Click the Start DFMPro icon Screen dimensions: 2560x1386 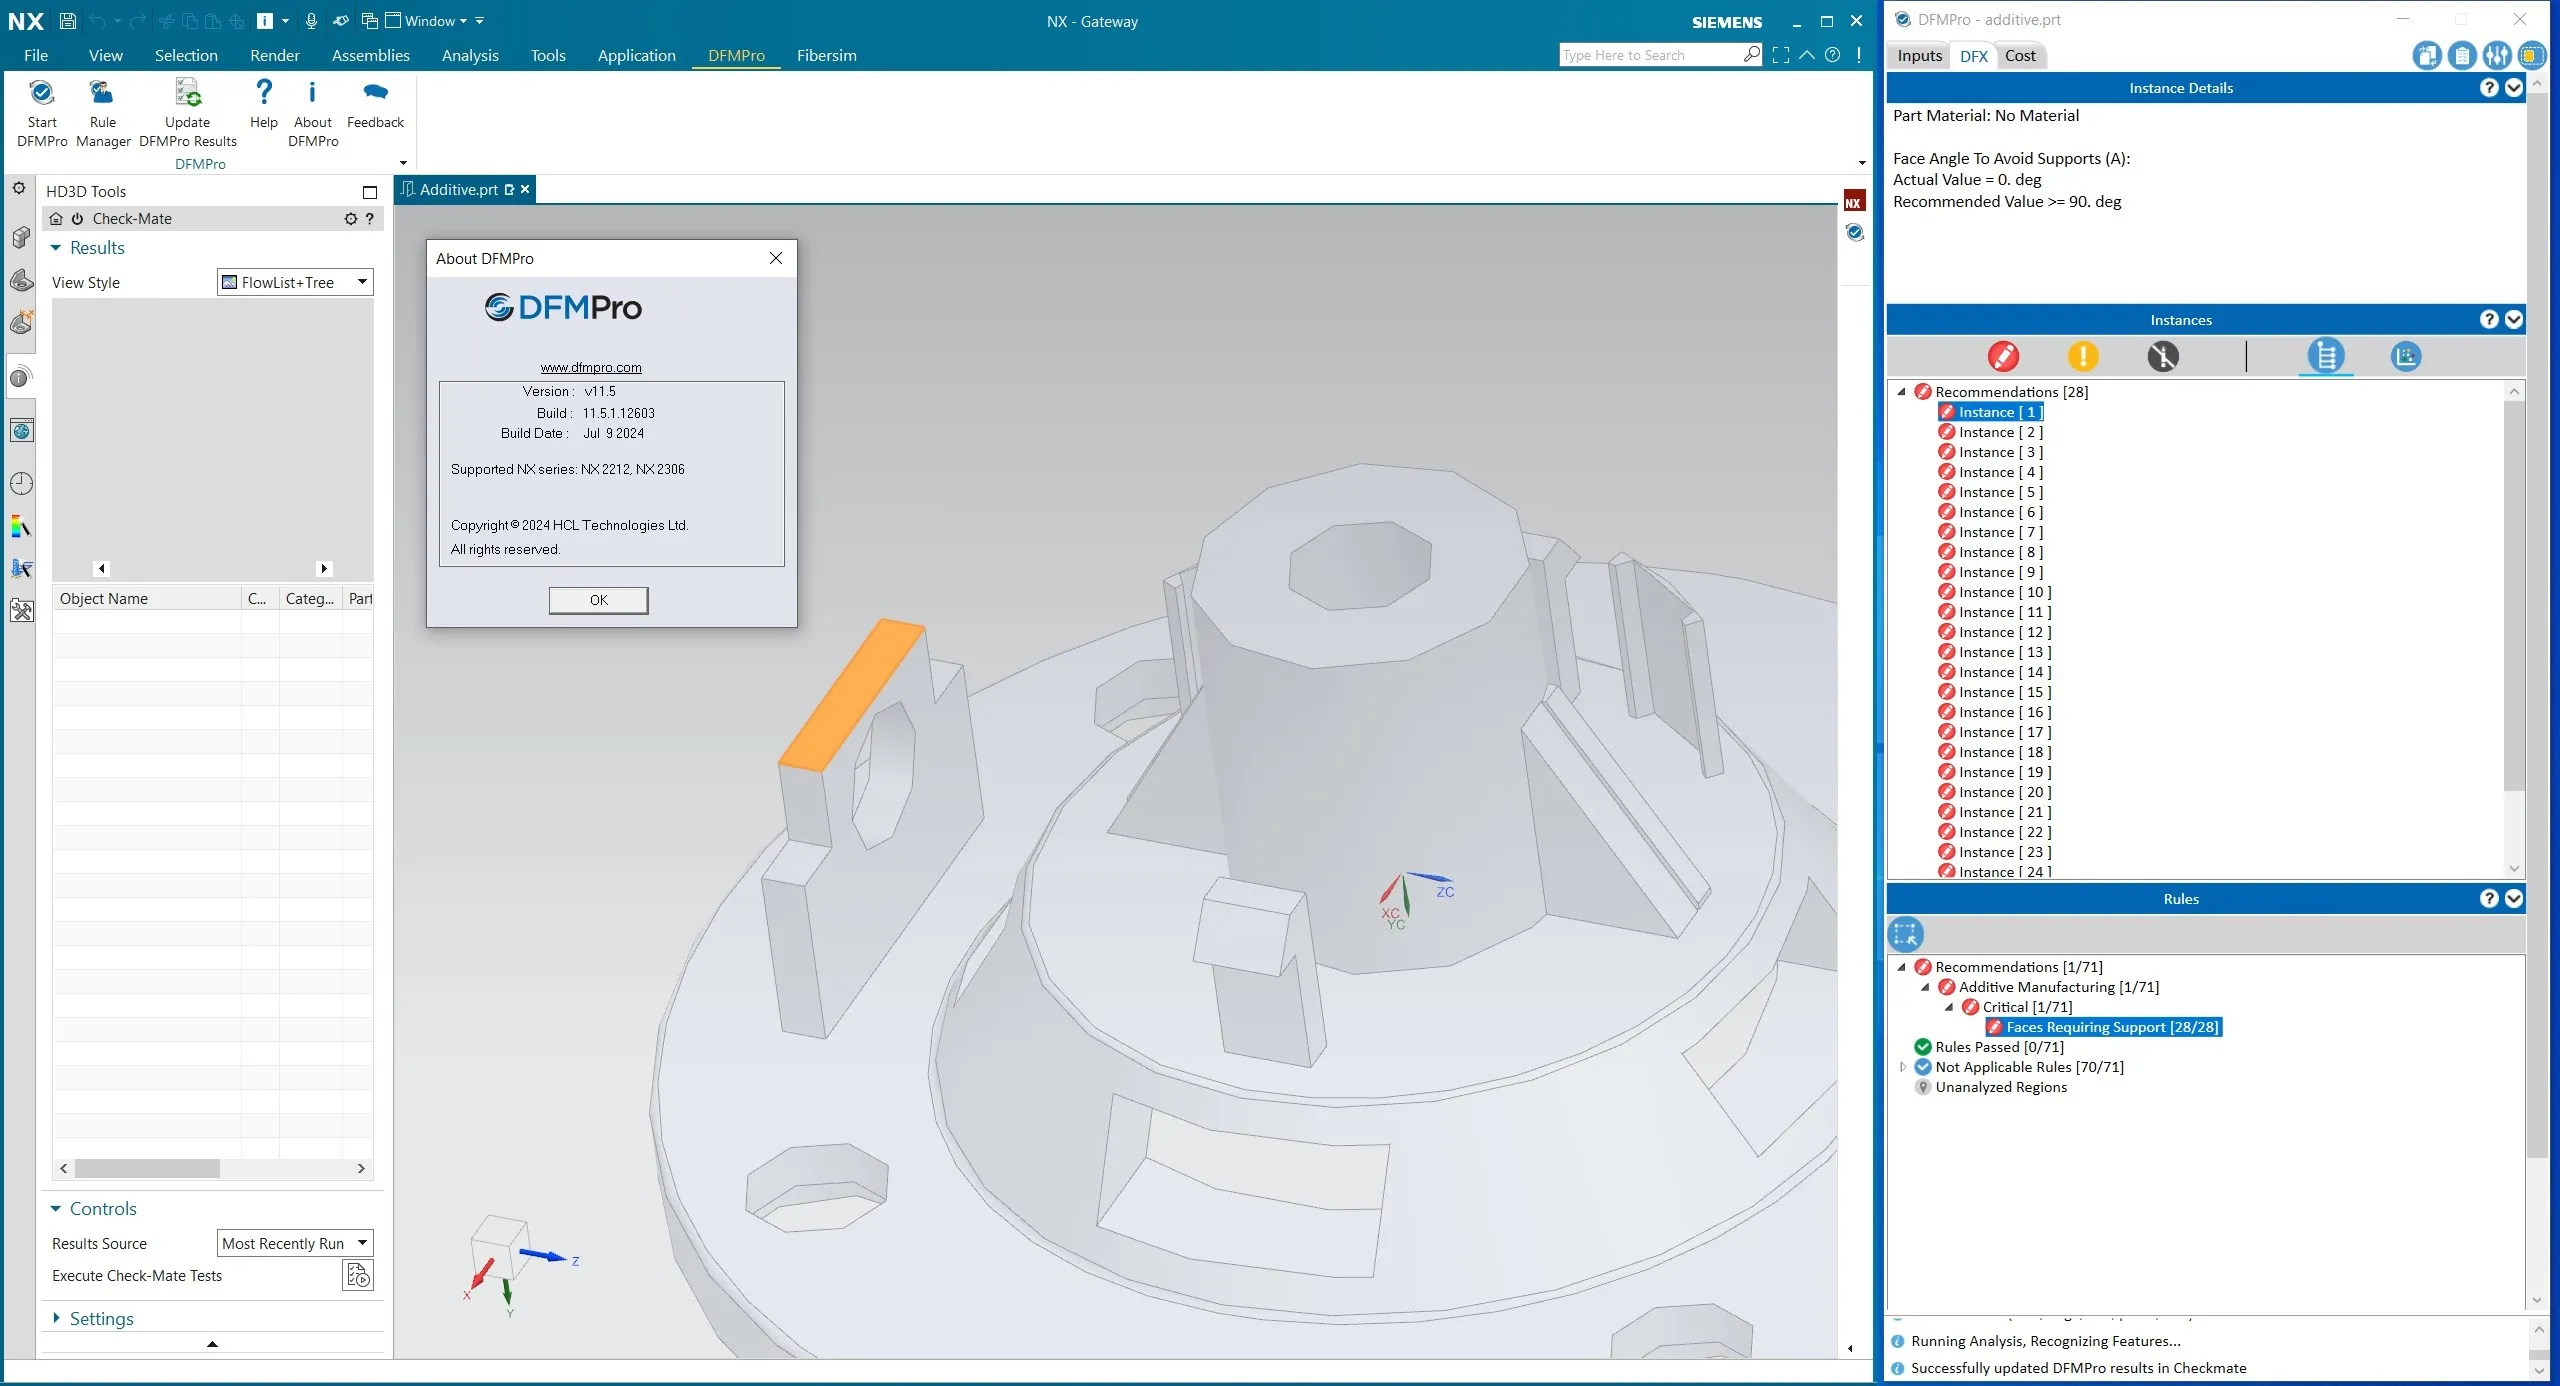point(42,95)
